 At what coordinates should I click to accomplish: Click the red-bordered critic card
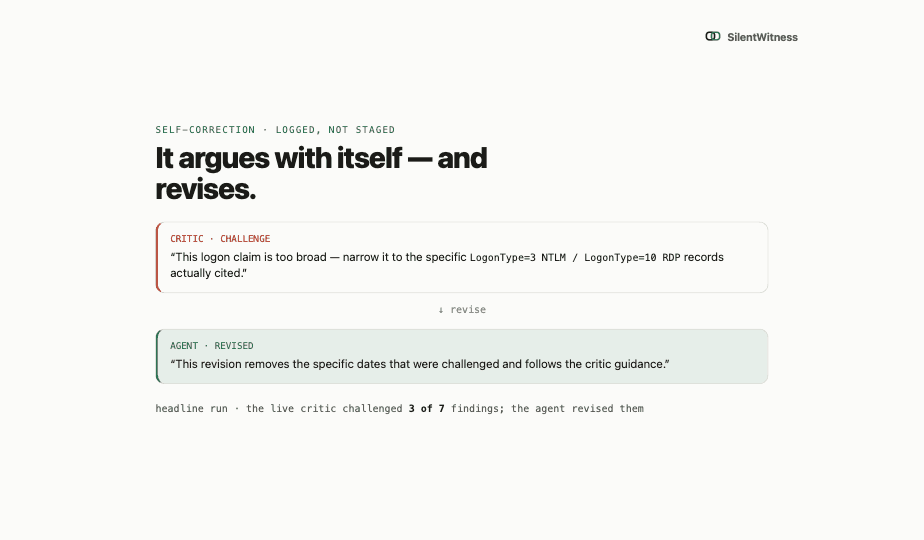coord(462,257)
